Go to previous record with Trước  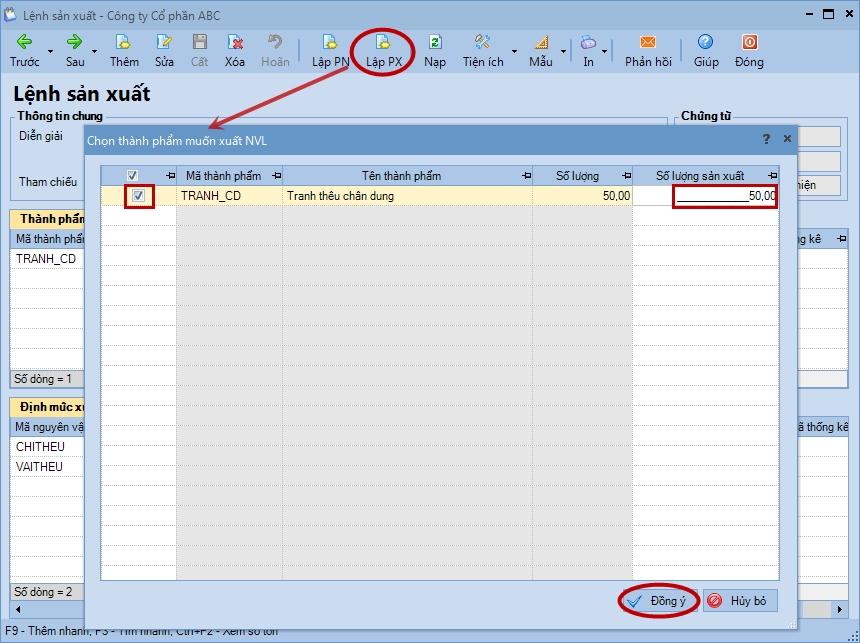point(24,43)
